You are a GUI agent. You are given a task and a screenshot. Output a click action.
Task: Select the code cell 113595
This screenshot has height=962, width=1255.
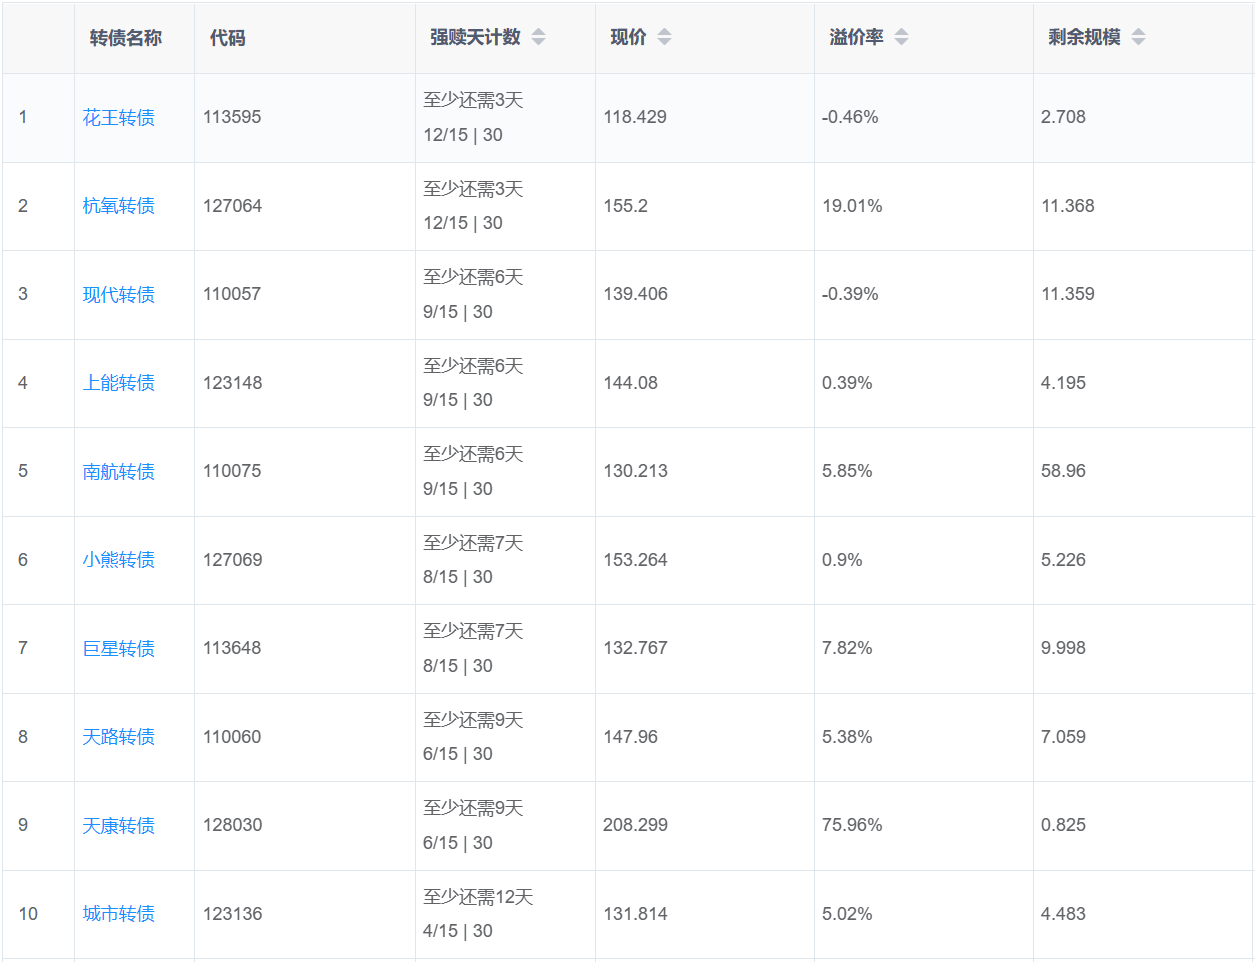coord(232,117)
